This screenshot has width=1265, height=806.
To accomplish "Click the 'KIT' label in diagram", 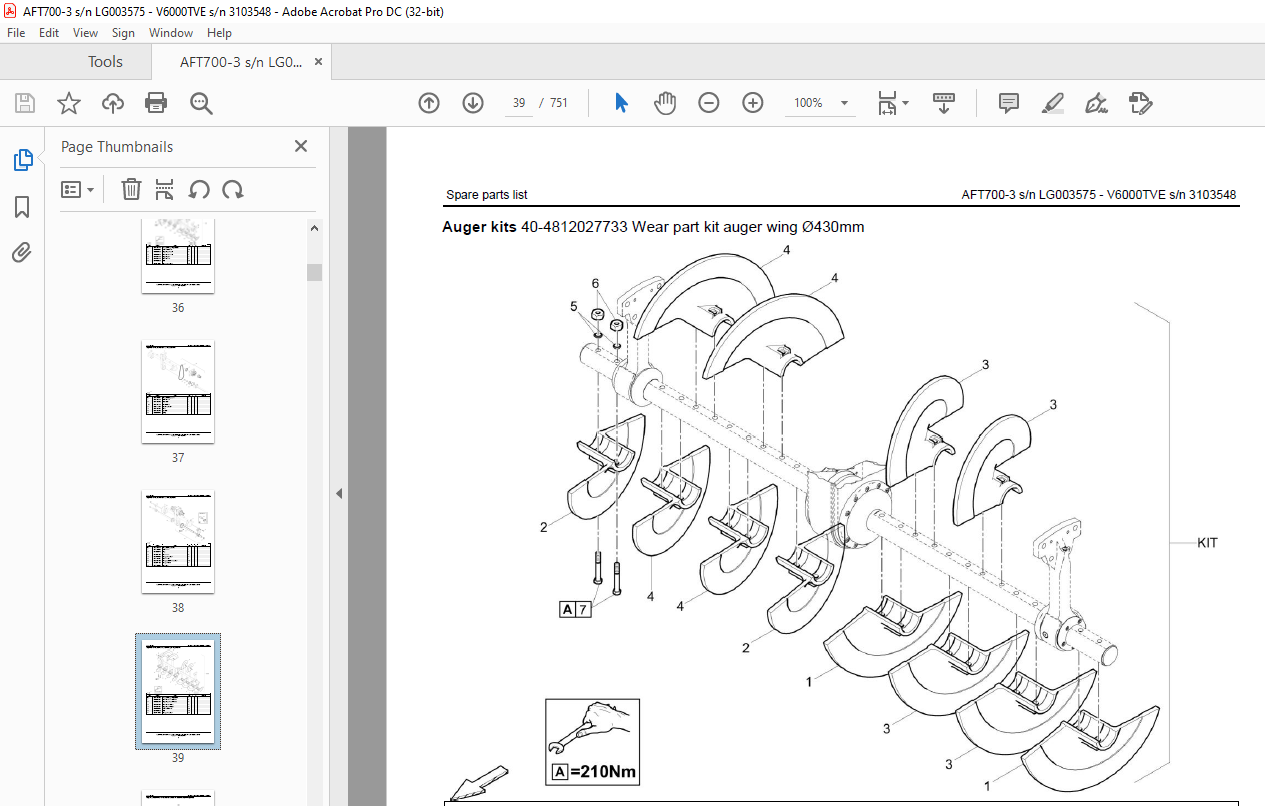I will [x=1208, y=543].
